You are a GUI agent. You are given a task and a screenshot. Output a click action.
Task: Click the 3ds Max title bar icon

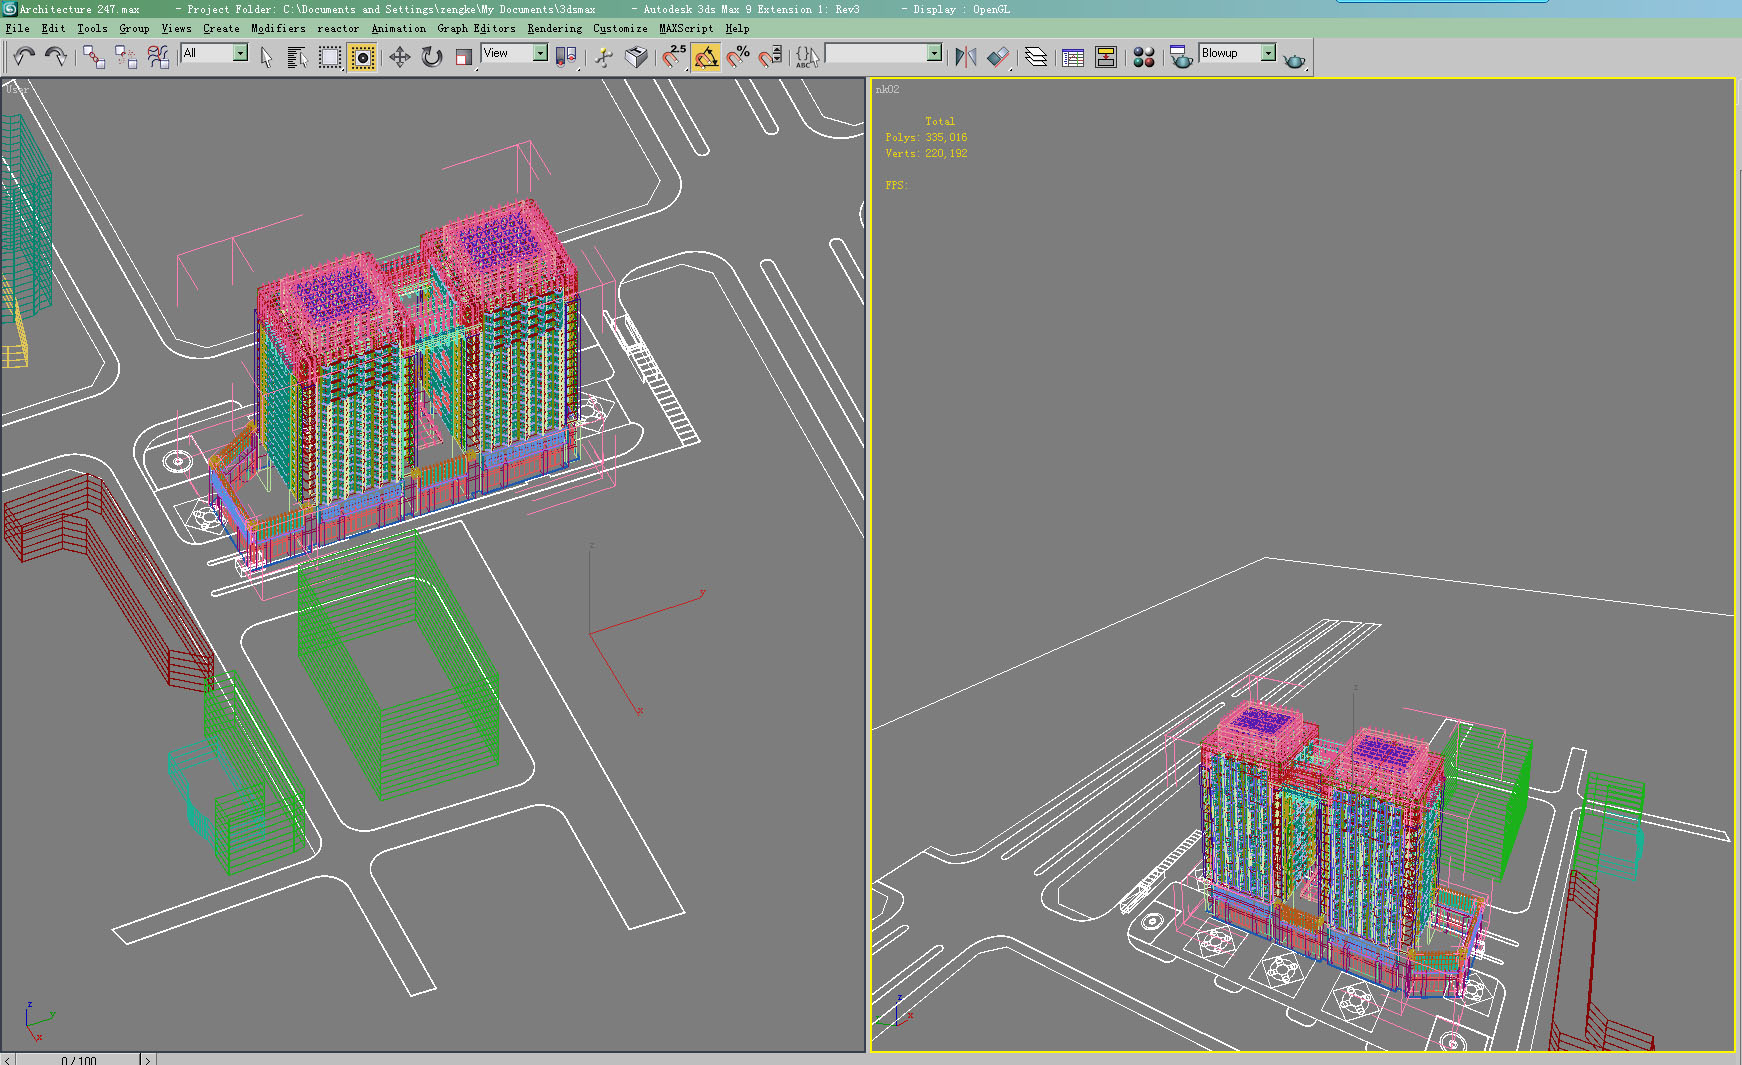point(9,9)
